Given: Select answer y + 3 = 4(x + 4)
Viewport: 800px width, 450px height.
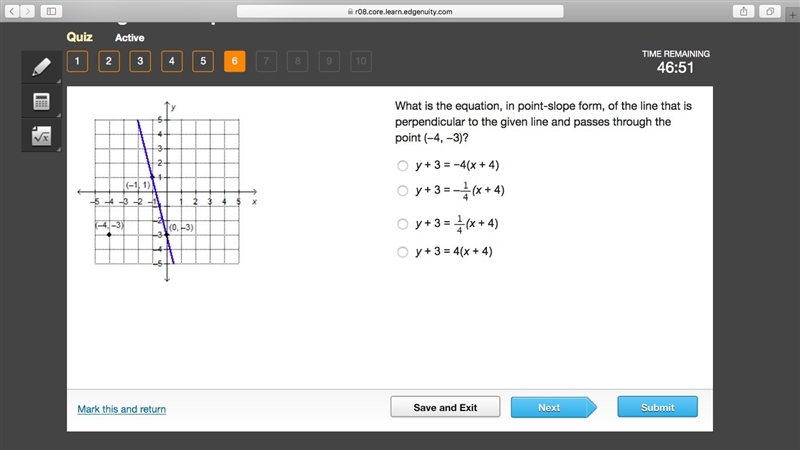Looking at the screenshot, I should 403,252.
